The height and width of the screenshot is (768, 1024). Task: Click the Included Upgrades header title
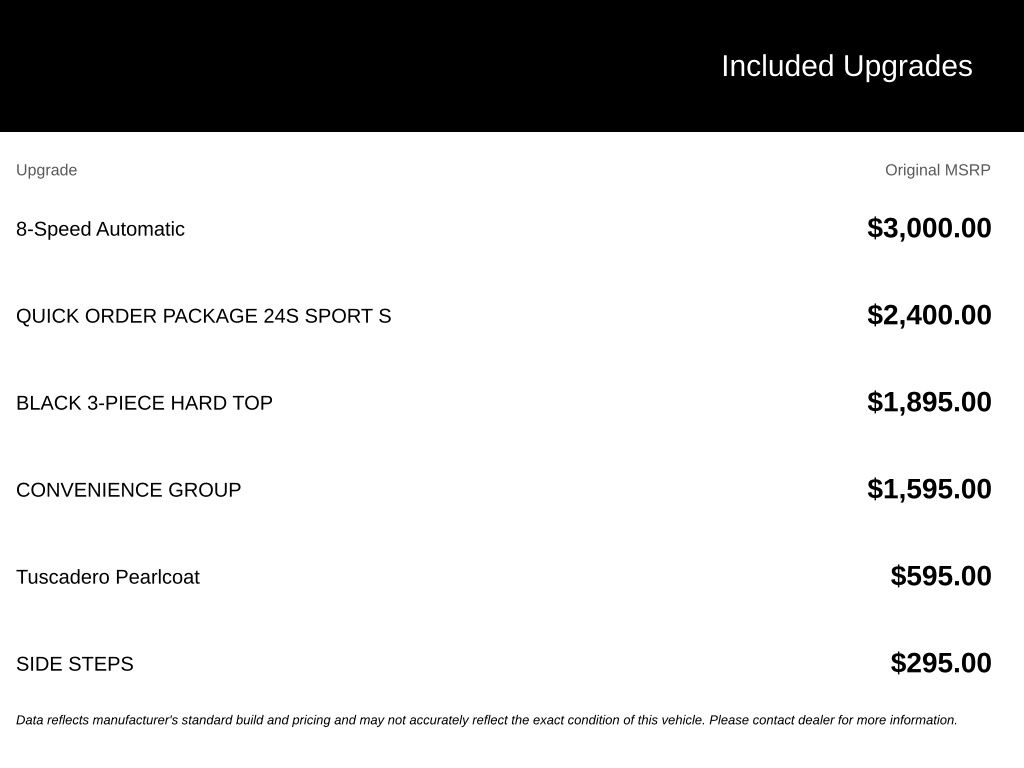point(846,66)
